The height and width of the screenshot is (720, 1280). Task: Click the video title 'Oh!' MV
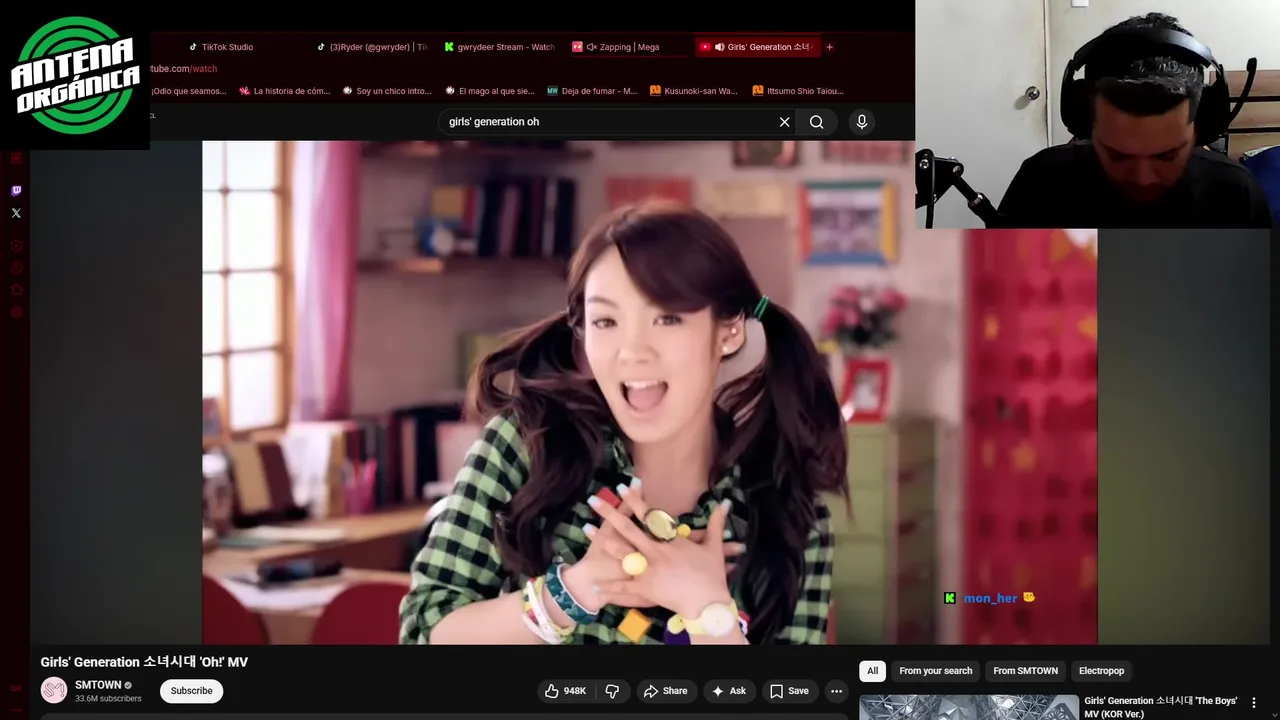(144, 662)
